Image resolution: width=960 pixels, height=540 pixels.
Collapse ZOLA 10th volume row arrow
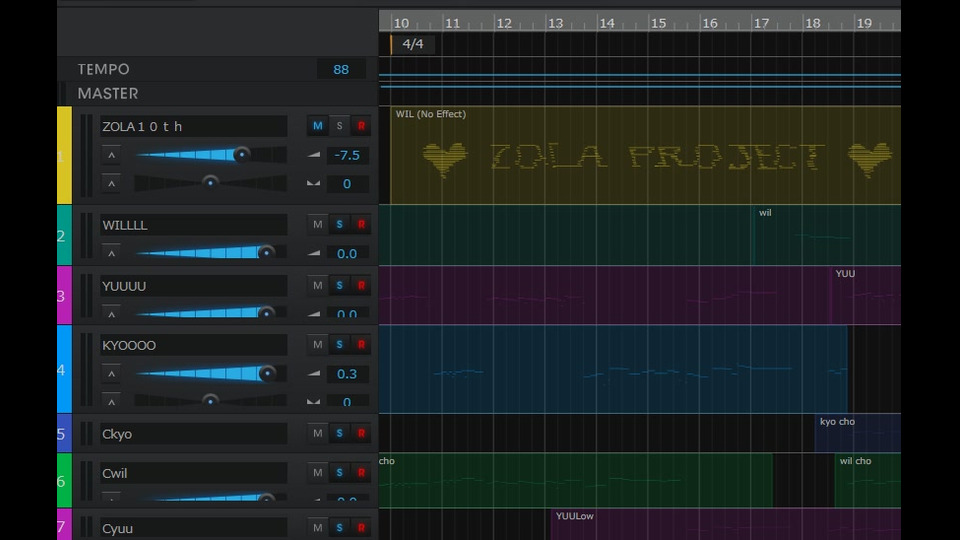click(111, 155)
